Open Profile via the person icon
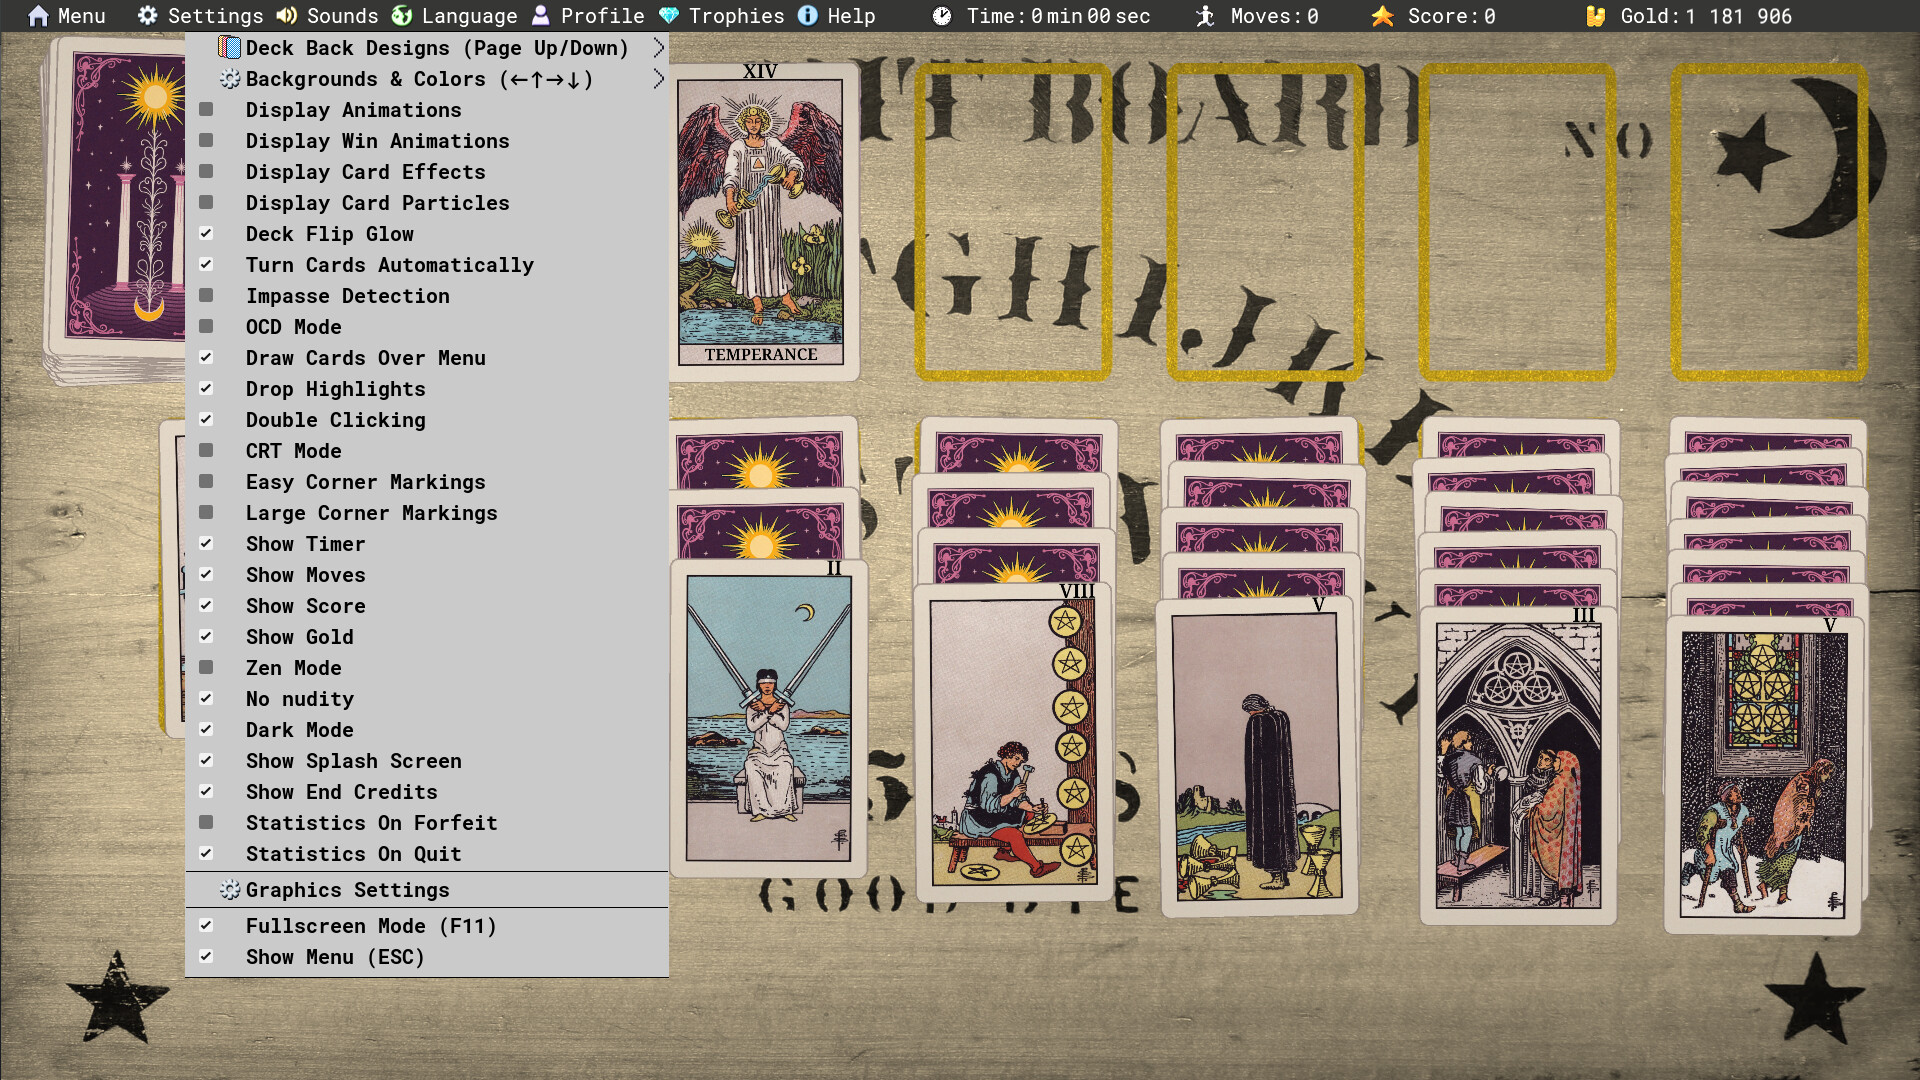The width and height of the screenshot is (1920, 1080). point(541,16)
